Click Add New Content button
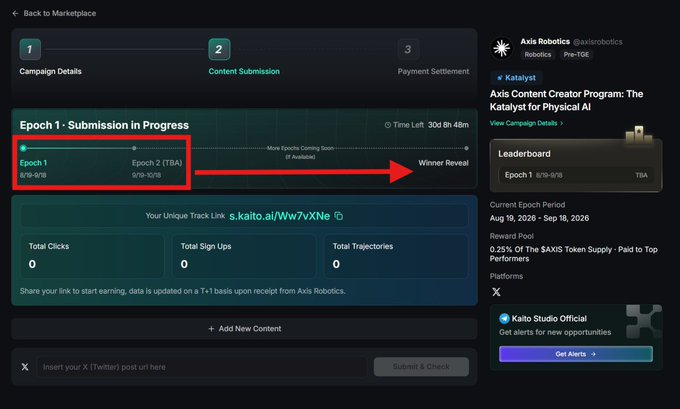This screenshot has height=409, width=680. (245, 329)
